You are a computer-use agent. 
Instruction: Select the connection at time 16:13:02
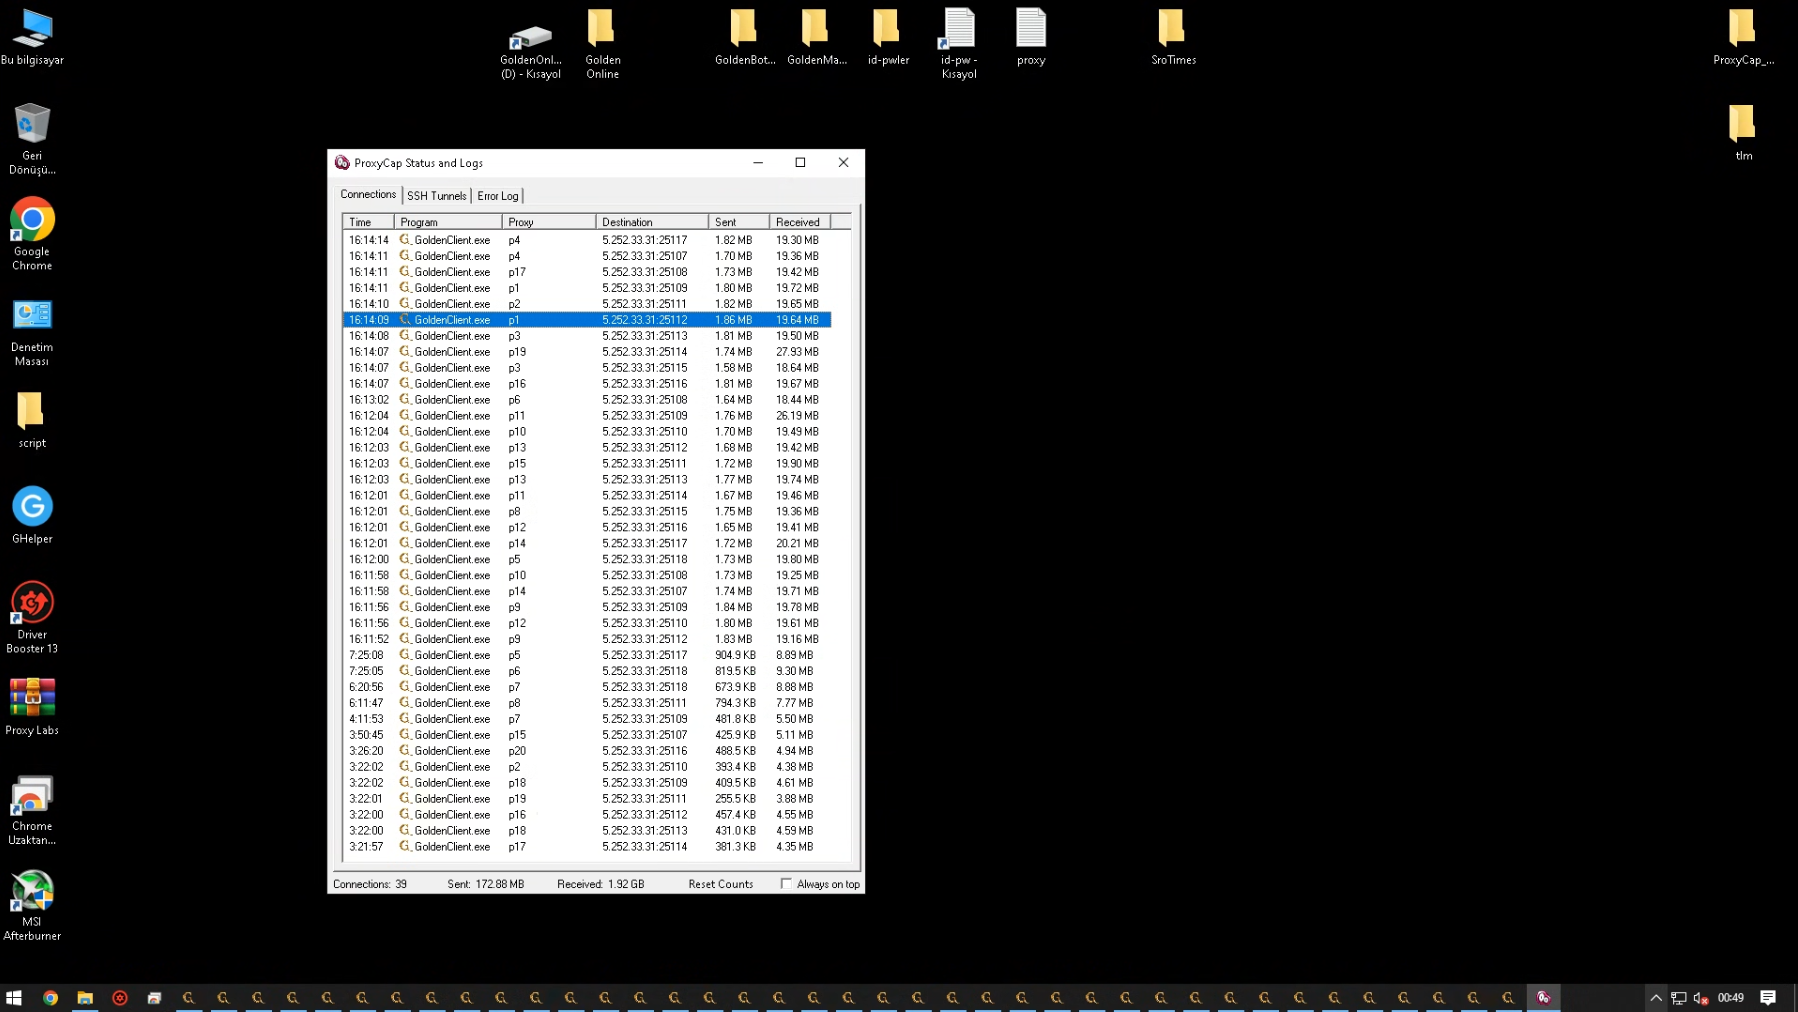pos(587,400)
